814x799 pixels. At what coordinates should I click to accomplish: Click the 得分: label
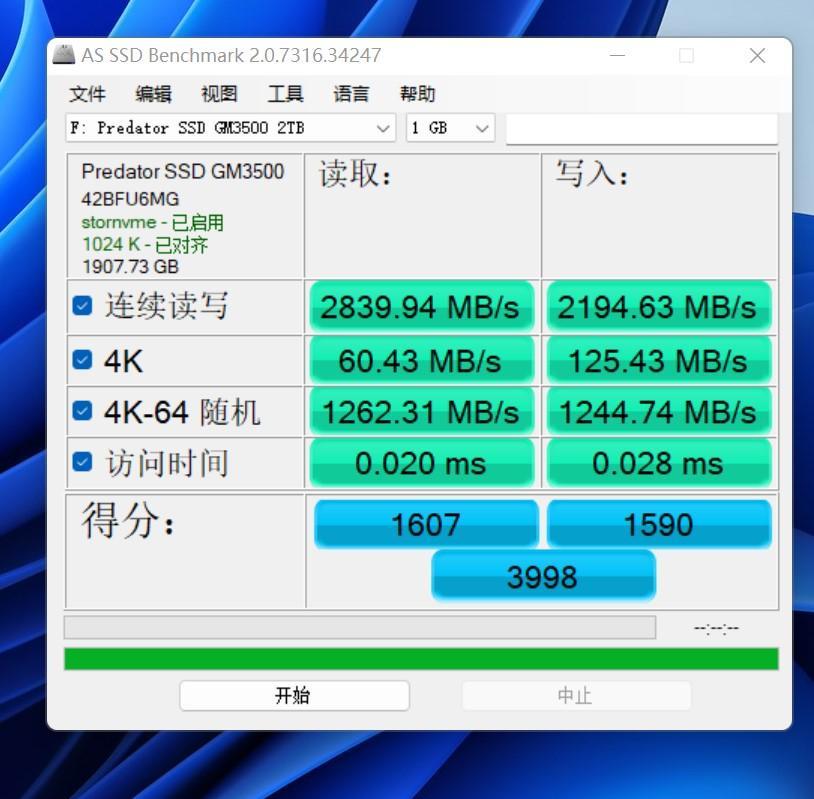(x=128, y=520)
